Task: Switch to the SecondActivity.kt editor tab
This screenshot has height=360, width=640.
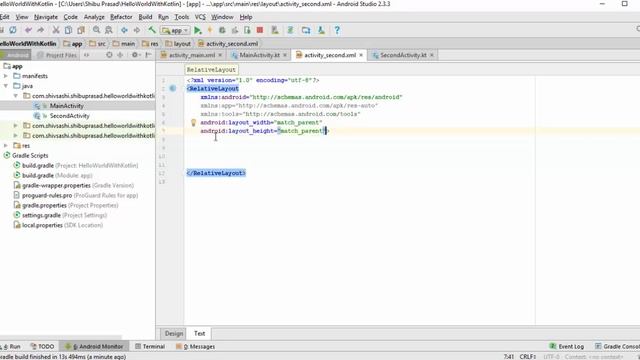Action: tap(403, 55)
